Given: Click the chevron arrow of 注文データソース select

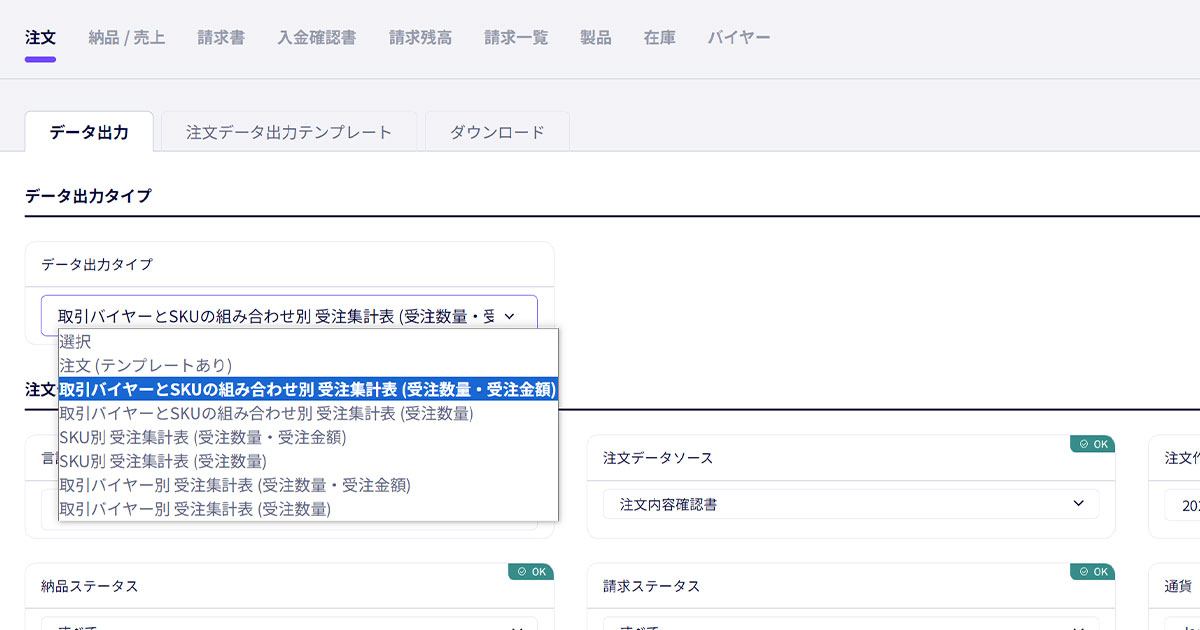Looking at the screenshot, I should coord(1078,504).
